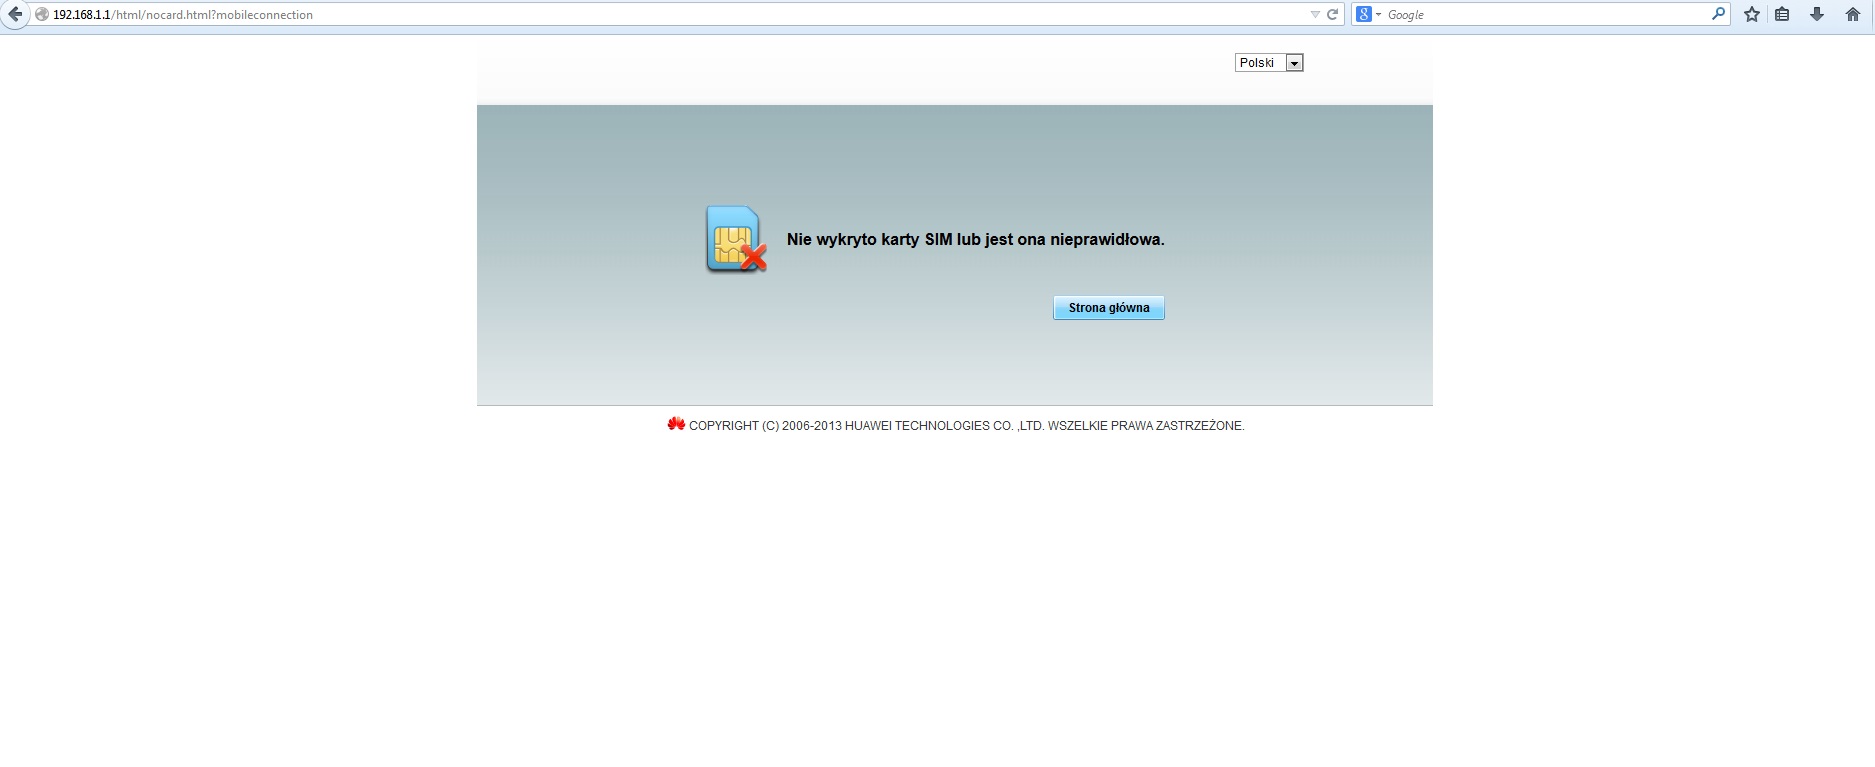1875x767 pixels.
Task: Bookmark this page with the star icon
Action: pos(1752,14)
